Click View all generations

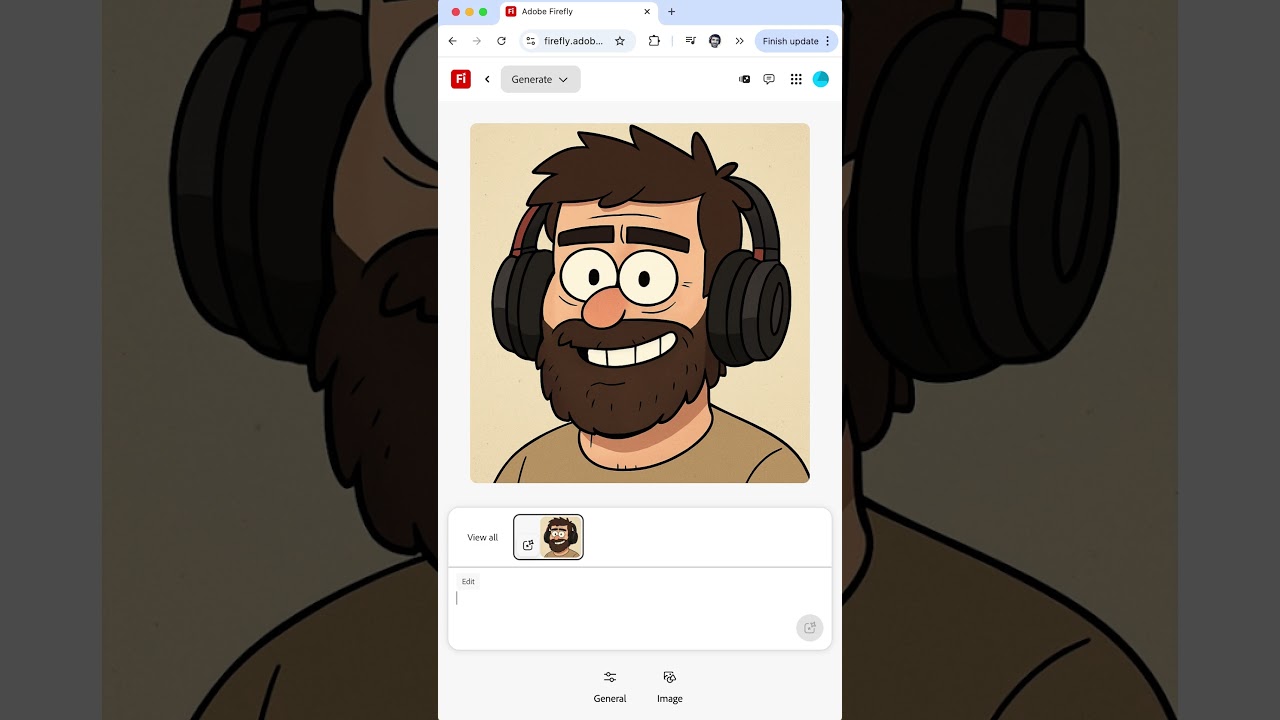(x=482, y=537)
